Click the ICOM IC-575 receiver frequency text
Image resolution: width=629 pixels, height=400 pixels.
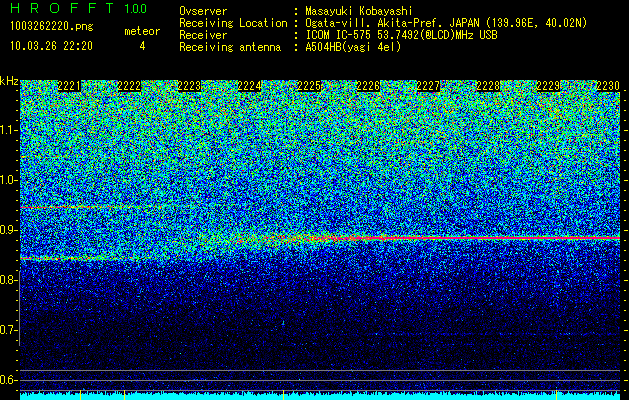[401, 35]
